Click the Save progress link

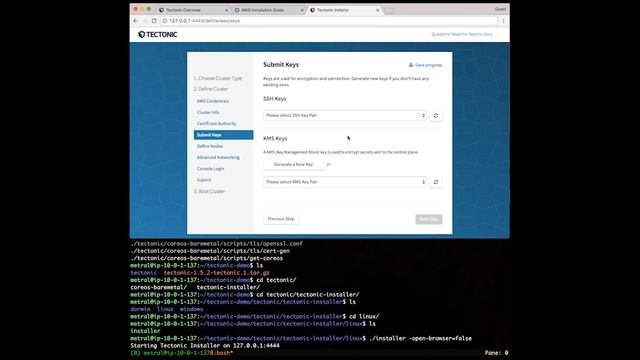coord(425,65)
